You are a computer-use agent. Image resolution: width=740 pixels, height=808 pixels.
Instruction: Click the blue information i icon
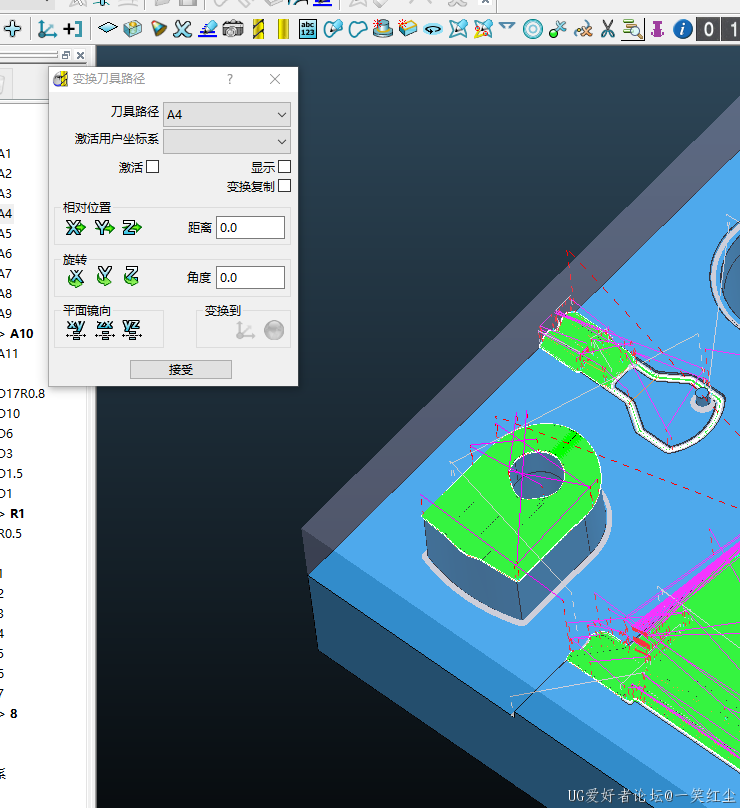pos(682,29)
